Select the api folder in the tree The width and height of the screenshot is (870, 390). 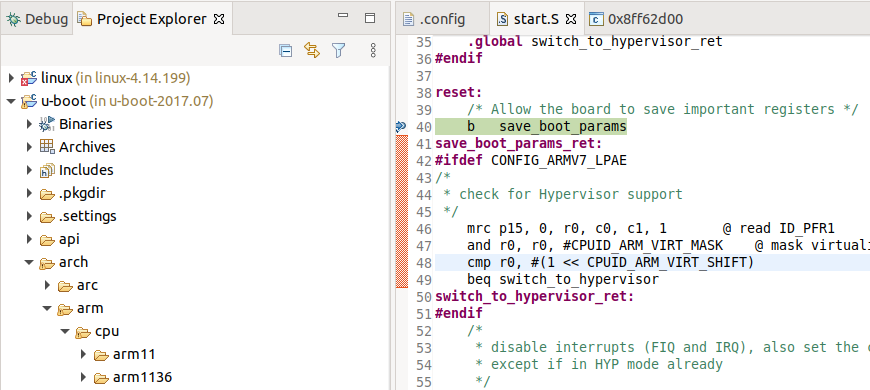pyautogui.click(x=69, y=240)
